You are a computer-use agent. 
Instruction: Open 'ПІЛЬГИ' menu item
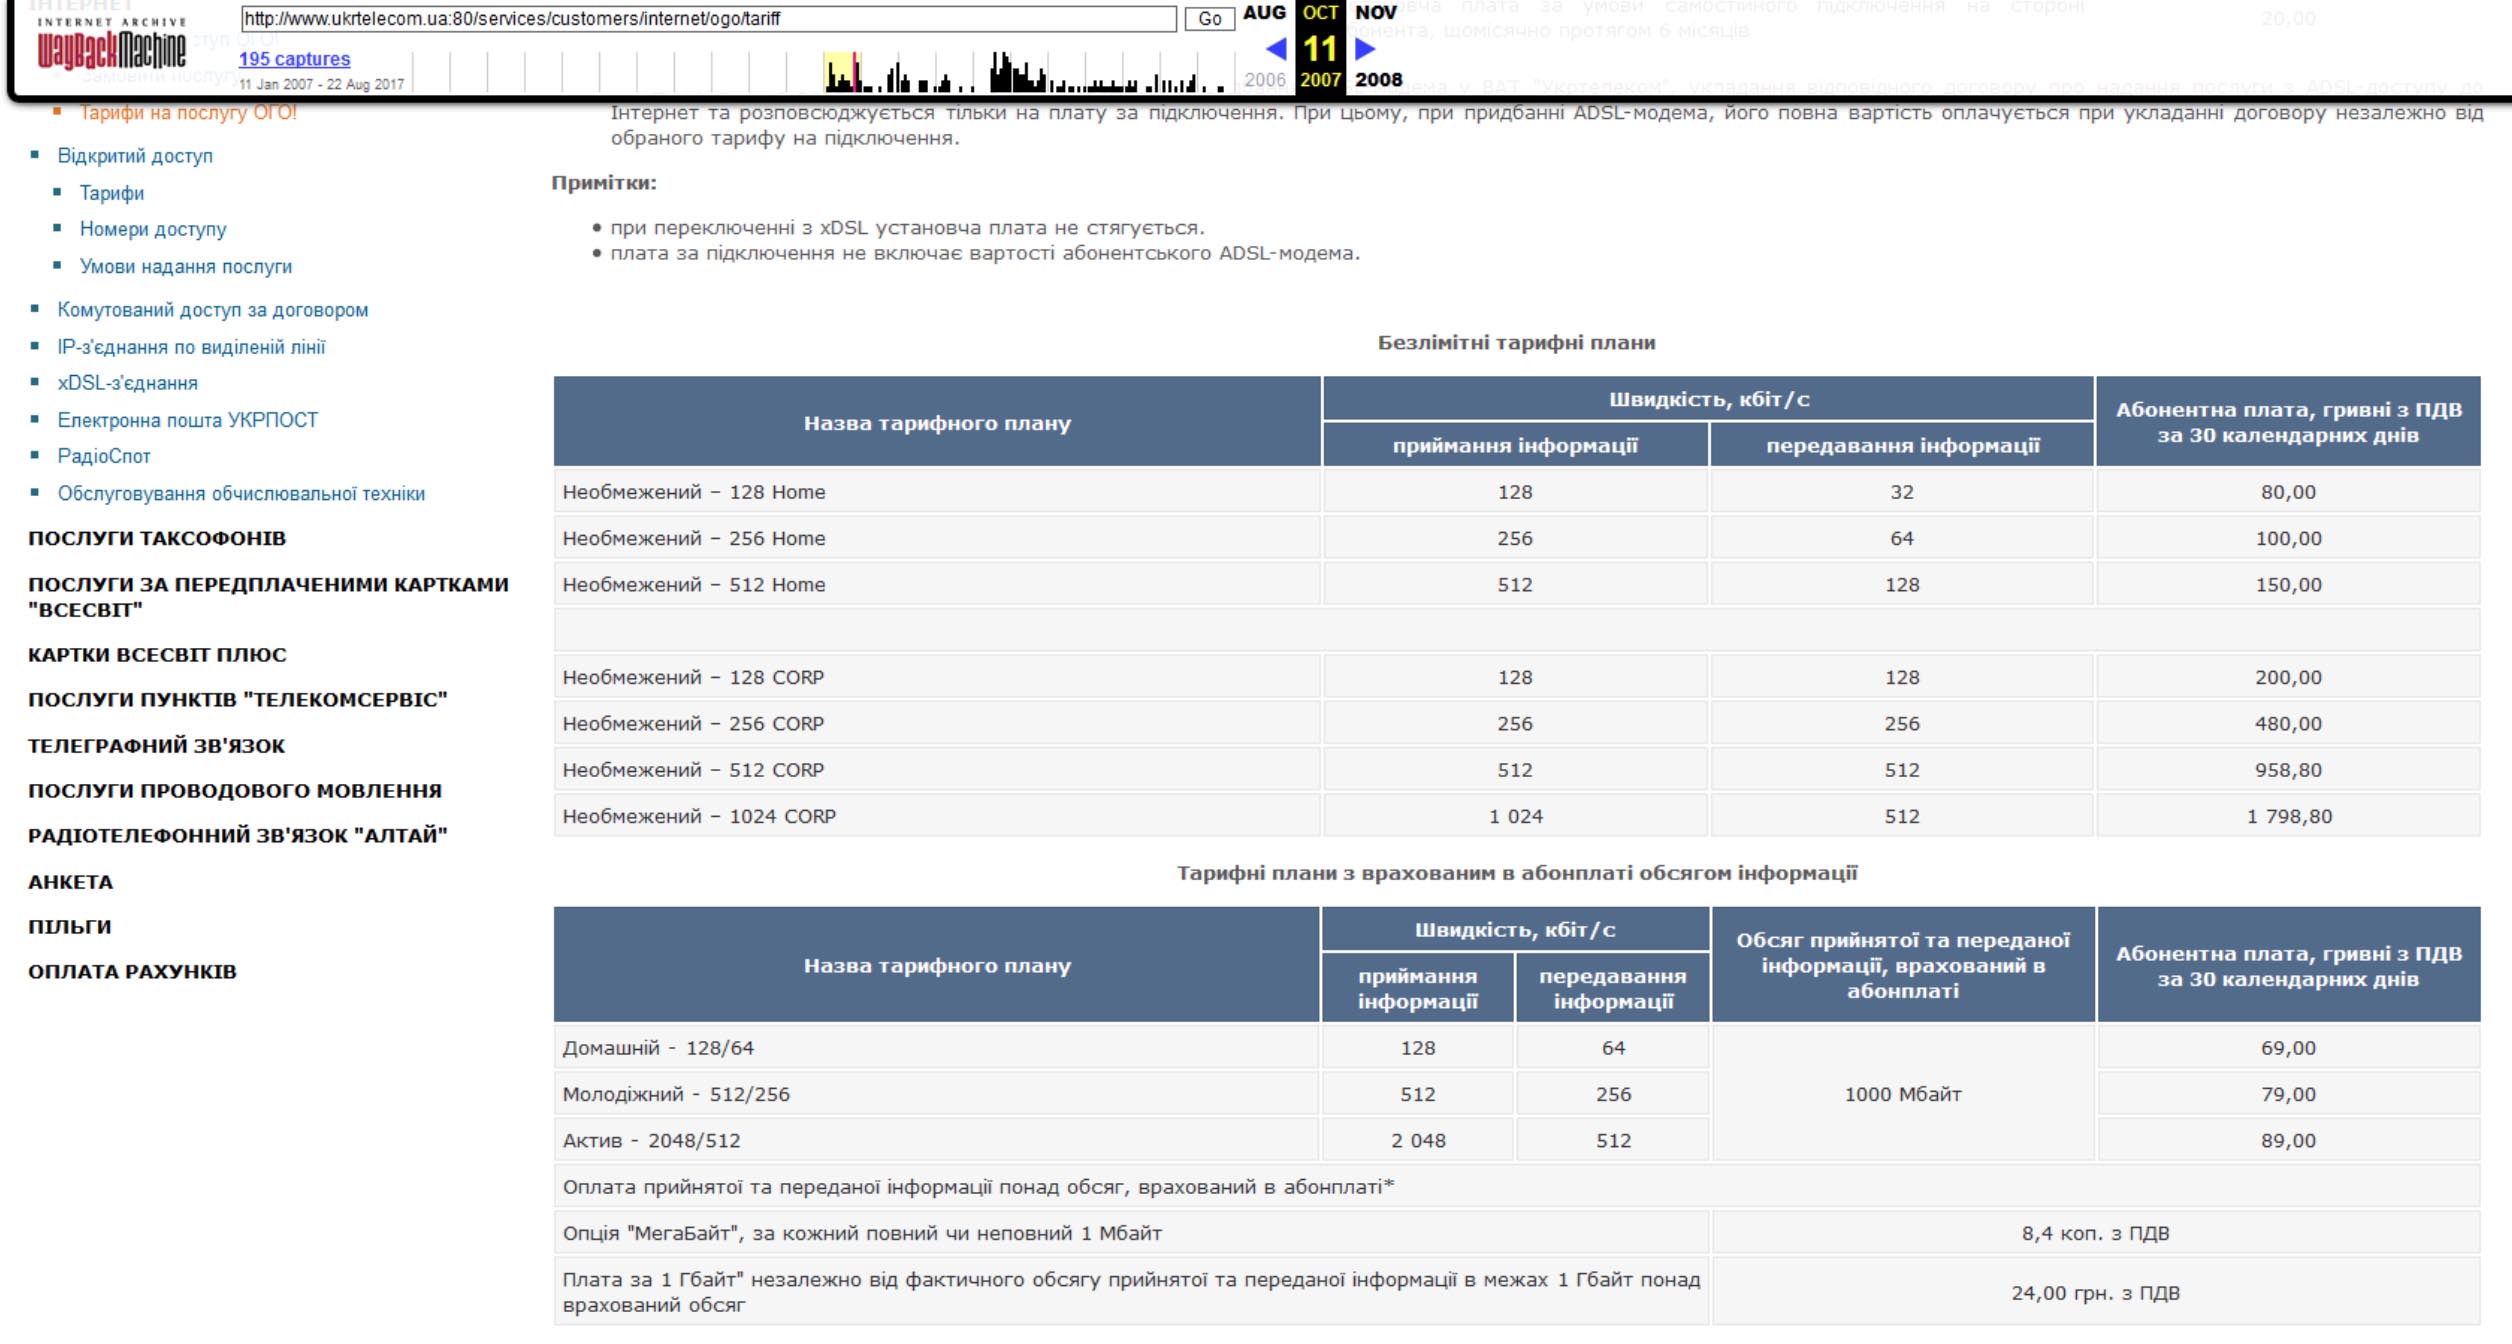(70, 927)
